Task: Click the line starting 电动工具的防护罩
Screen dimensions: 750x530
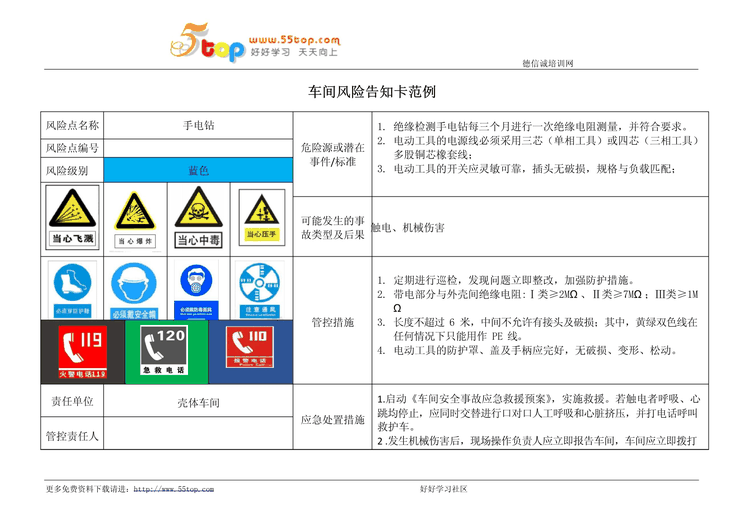Action: [x=527, y=351]
